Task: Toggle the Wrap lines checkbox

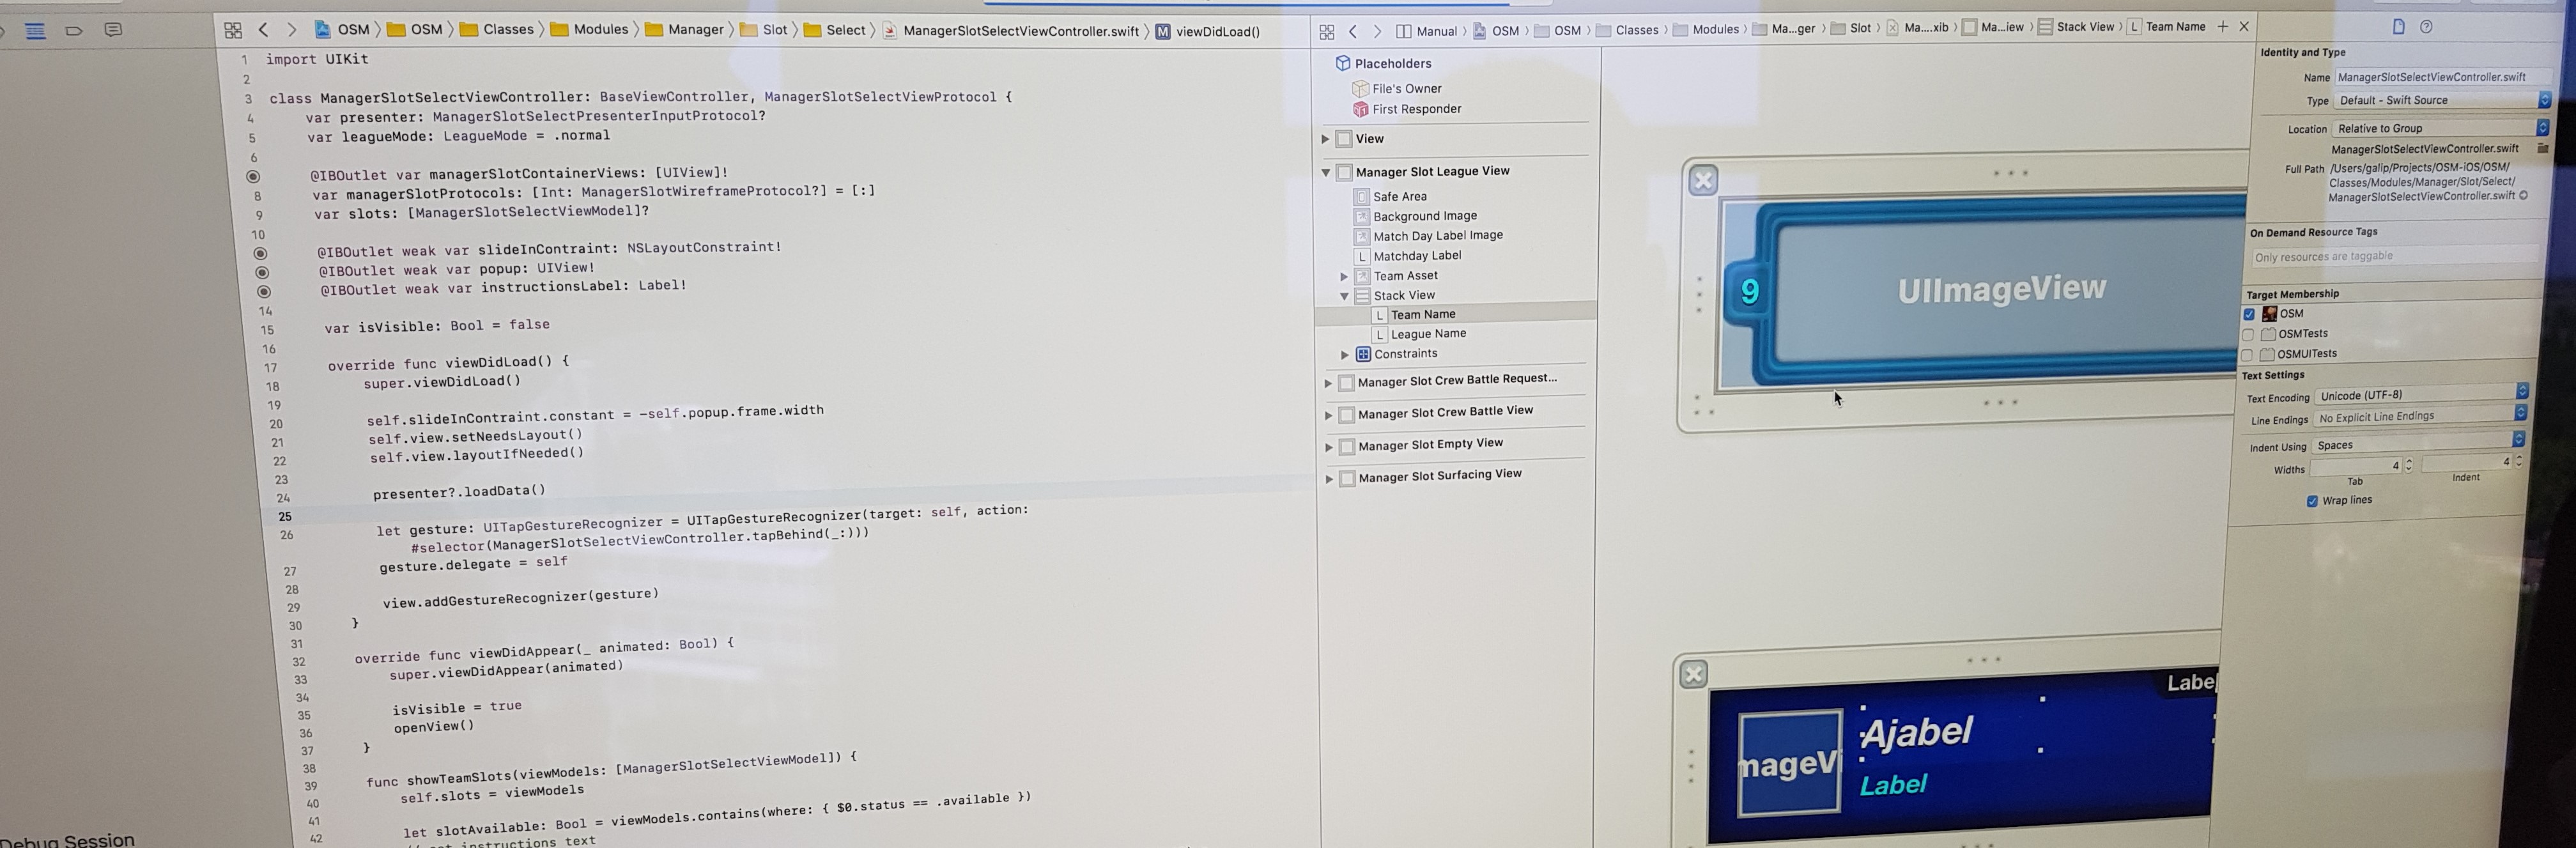Action: (2312, 501)
